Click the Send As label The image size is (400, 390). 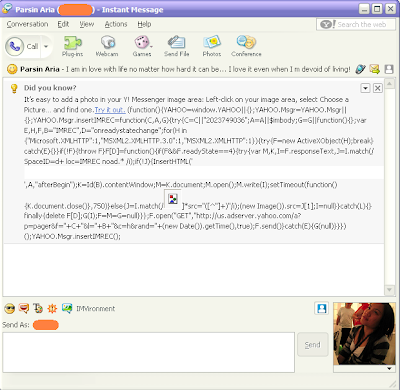point(16,325)
